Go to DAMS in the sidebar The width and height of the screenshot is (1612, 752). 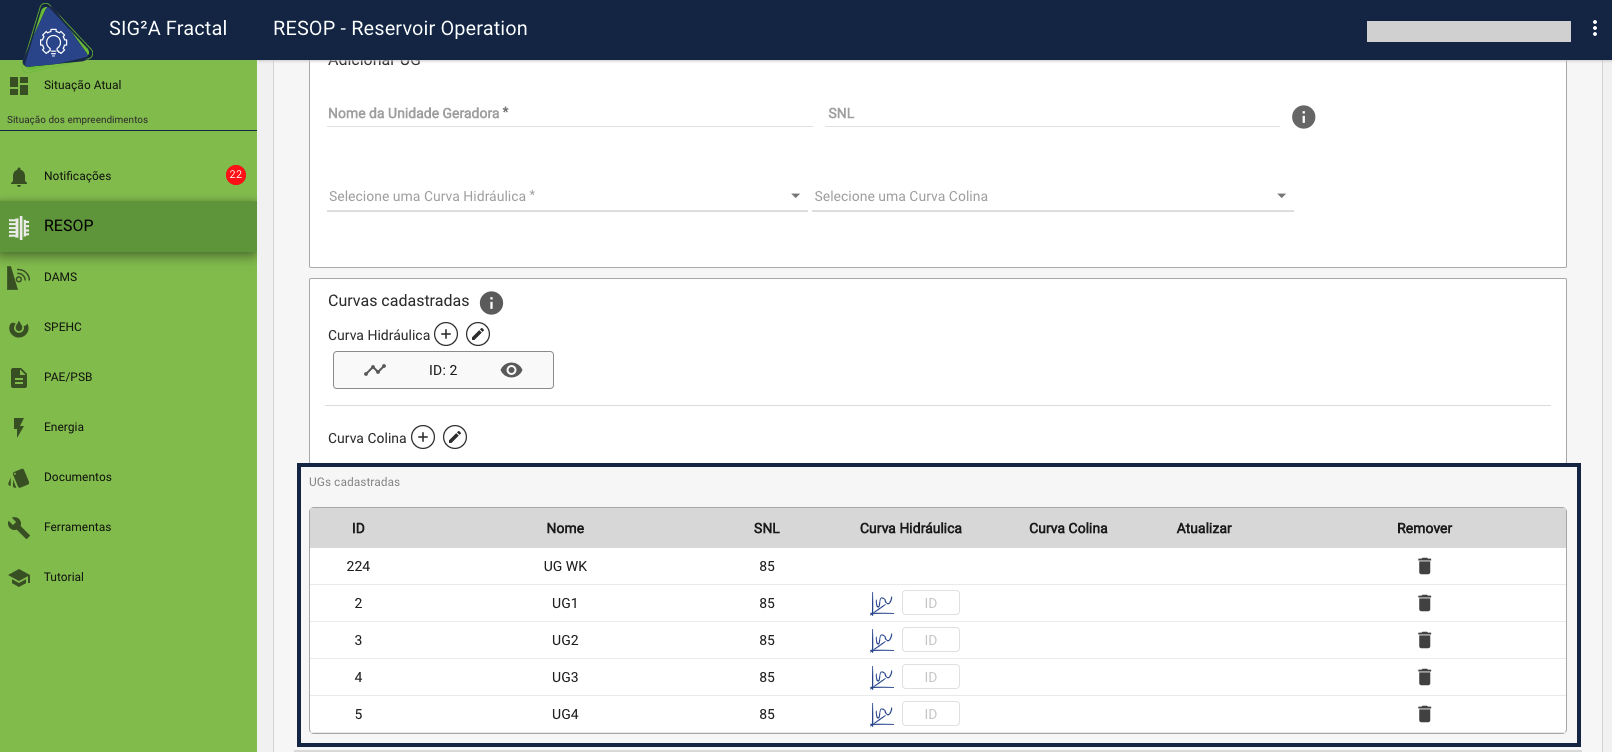pyautogui.click(x=61, y=277)
